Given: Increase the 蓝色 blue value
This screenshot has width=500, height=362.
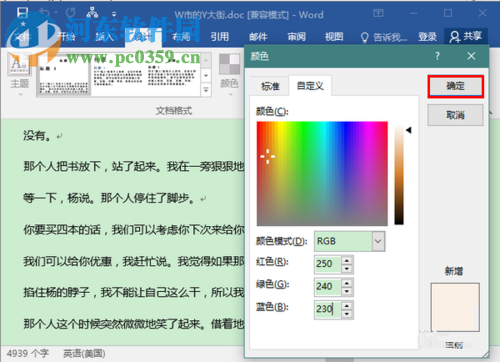Looking at the screenshot, I should pos(347,306).
